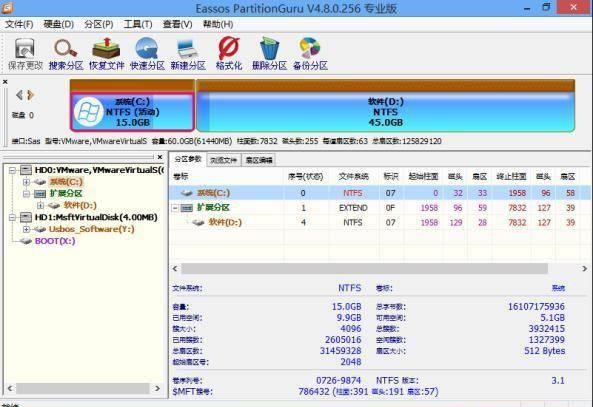Collapse 扩展分区 row in the partition table
Viewport: 593px width, 407px height.
tap(175, 208)
